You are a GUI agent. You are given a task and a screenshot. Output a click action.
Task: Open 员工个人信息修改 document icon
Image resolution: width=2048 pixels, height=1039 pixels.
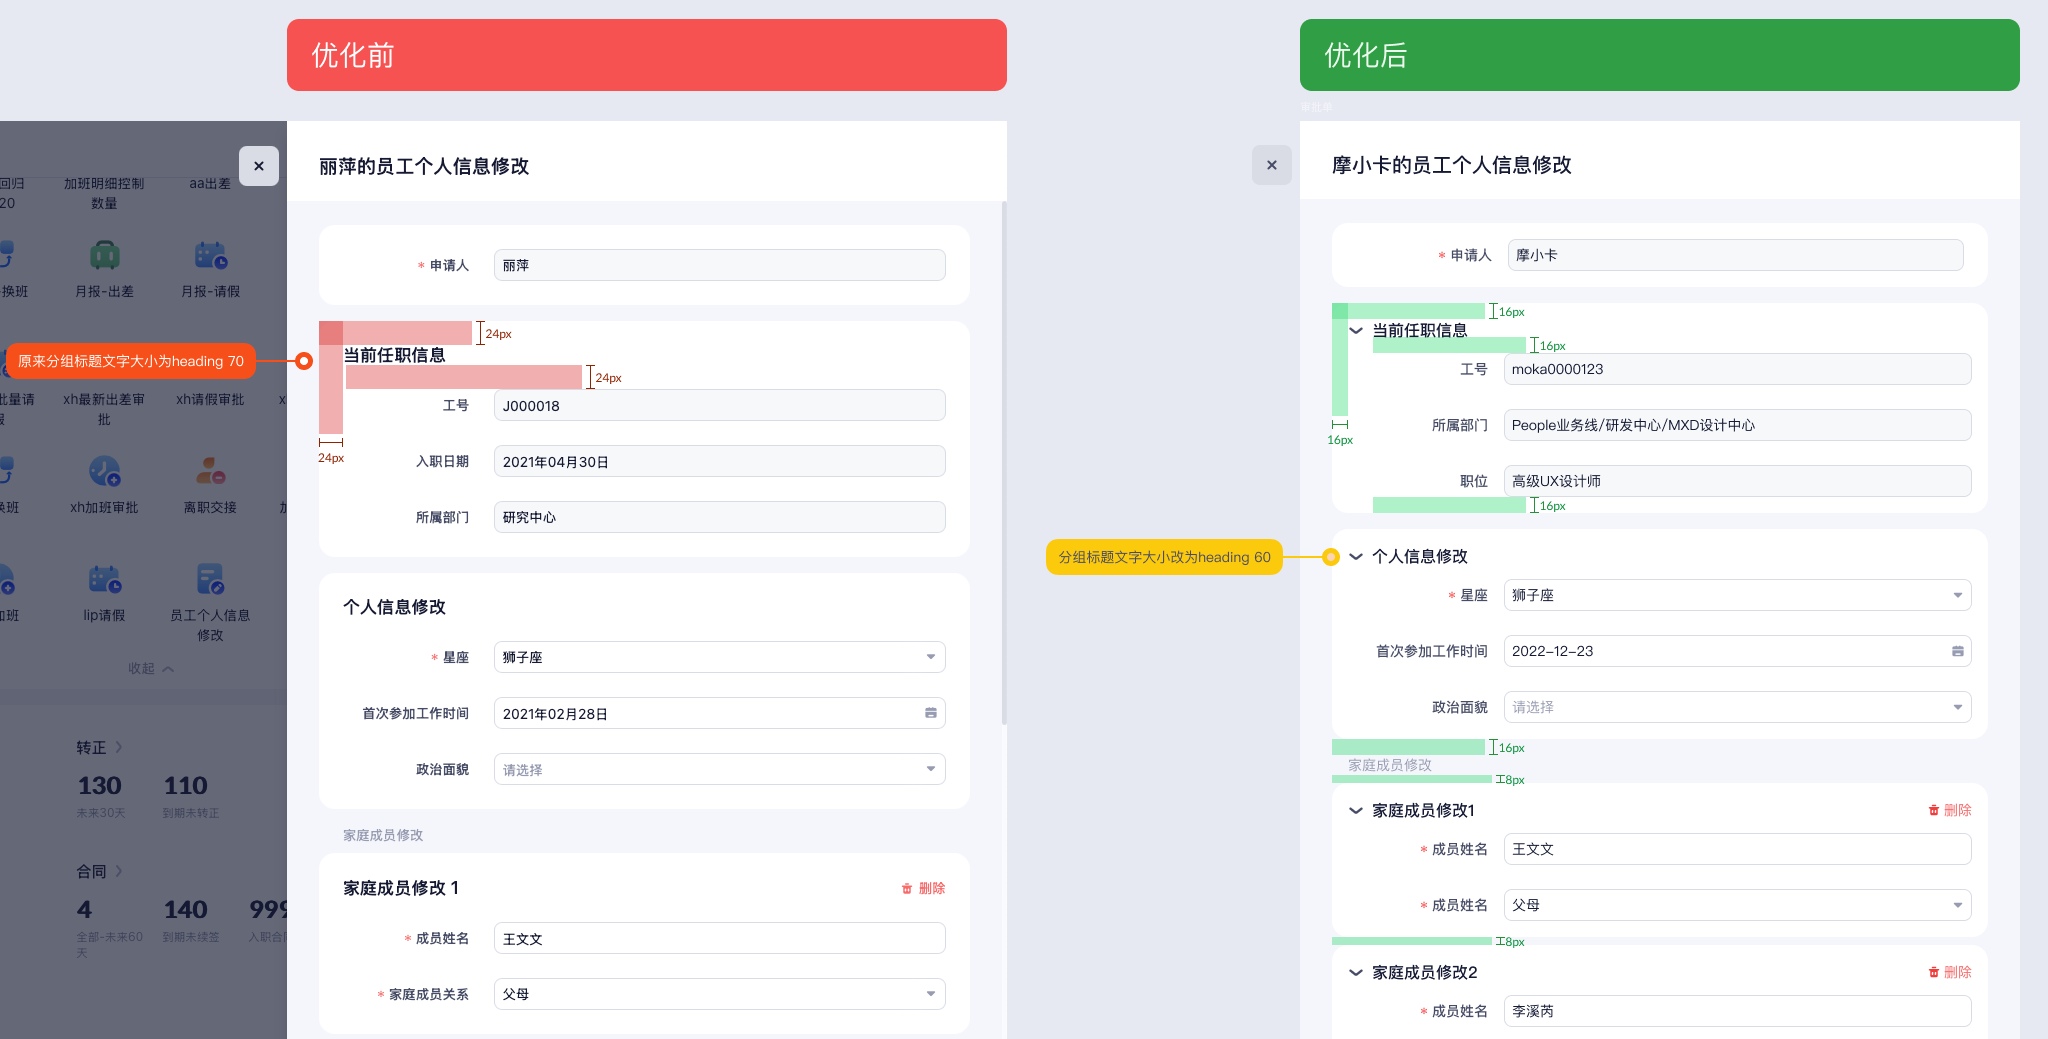click(211, 579)
